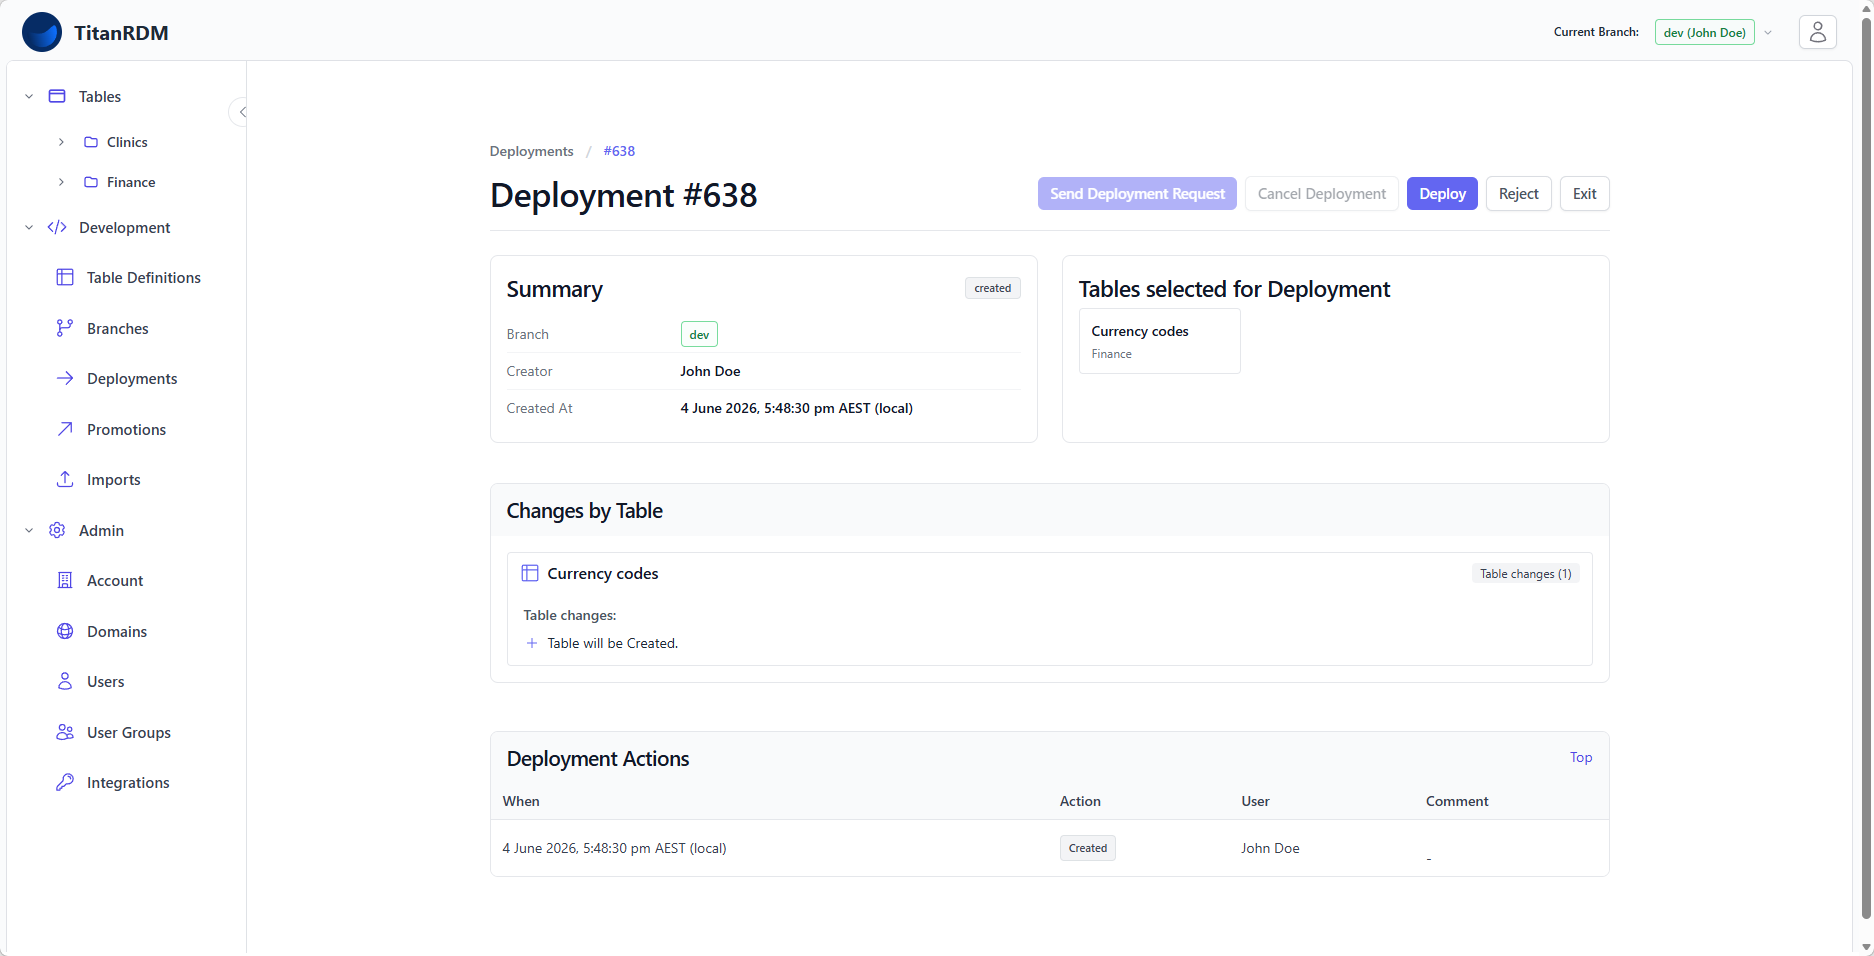Reject the deployment
Screen dimensions: 1874x956
pos(1518,194)
